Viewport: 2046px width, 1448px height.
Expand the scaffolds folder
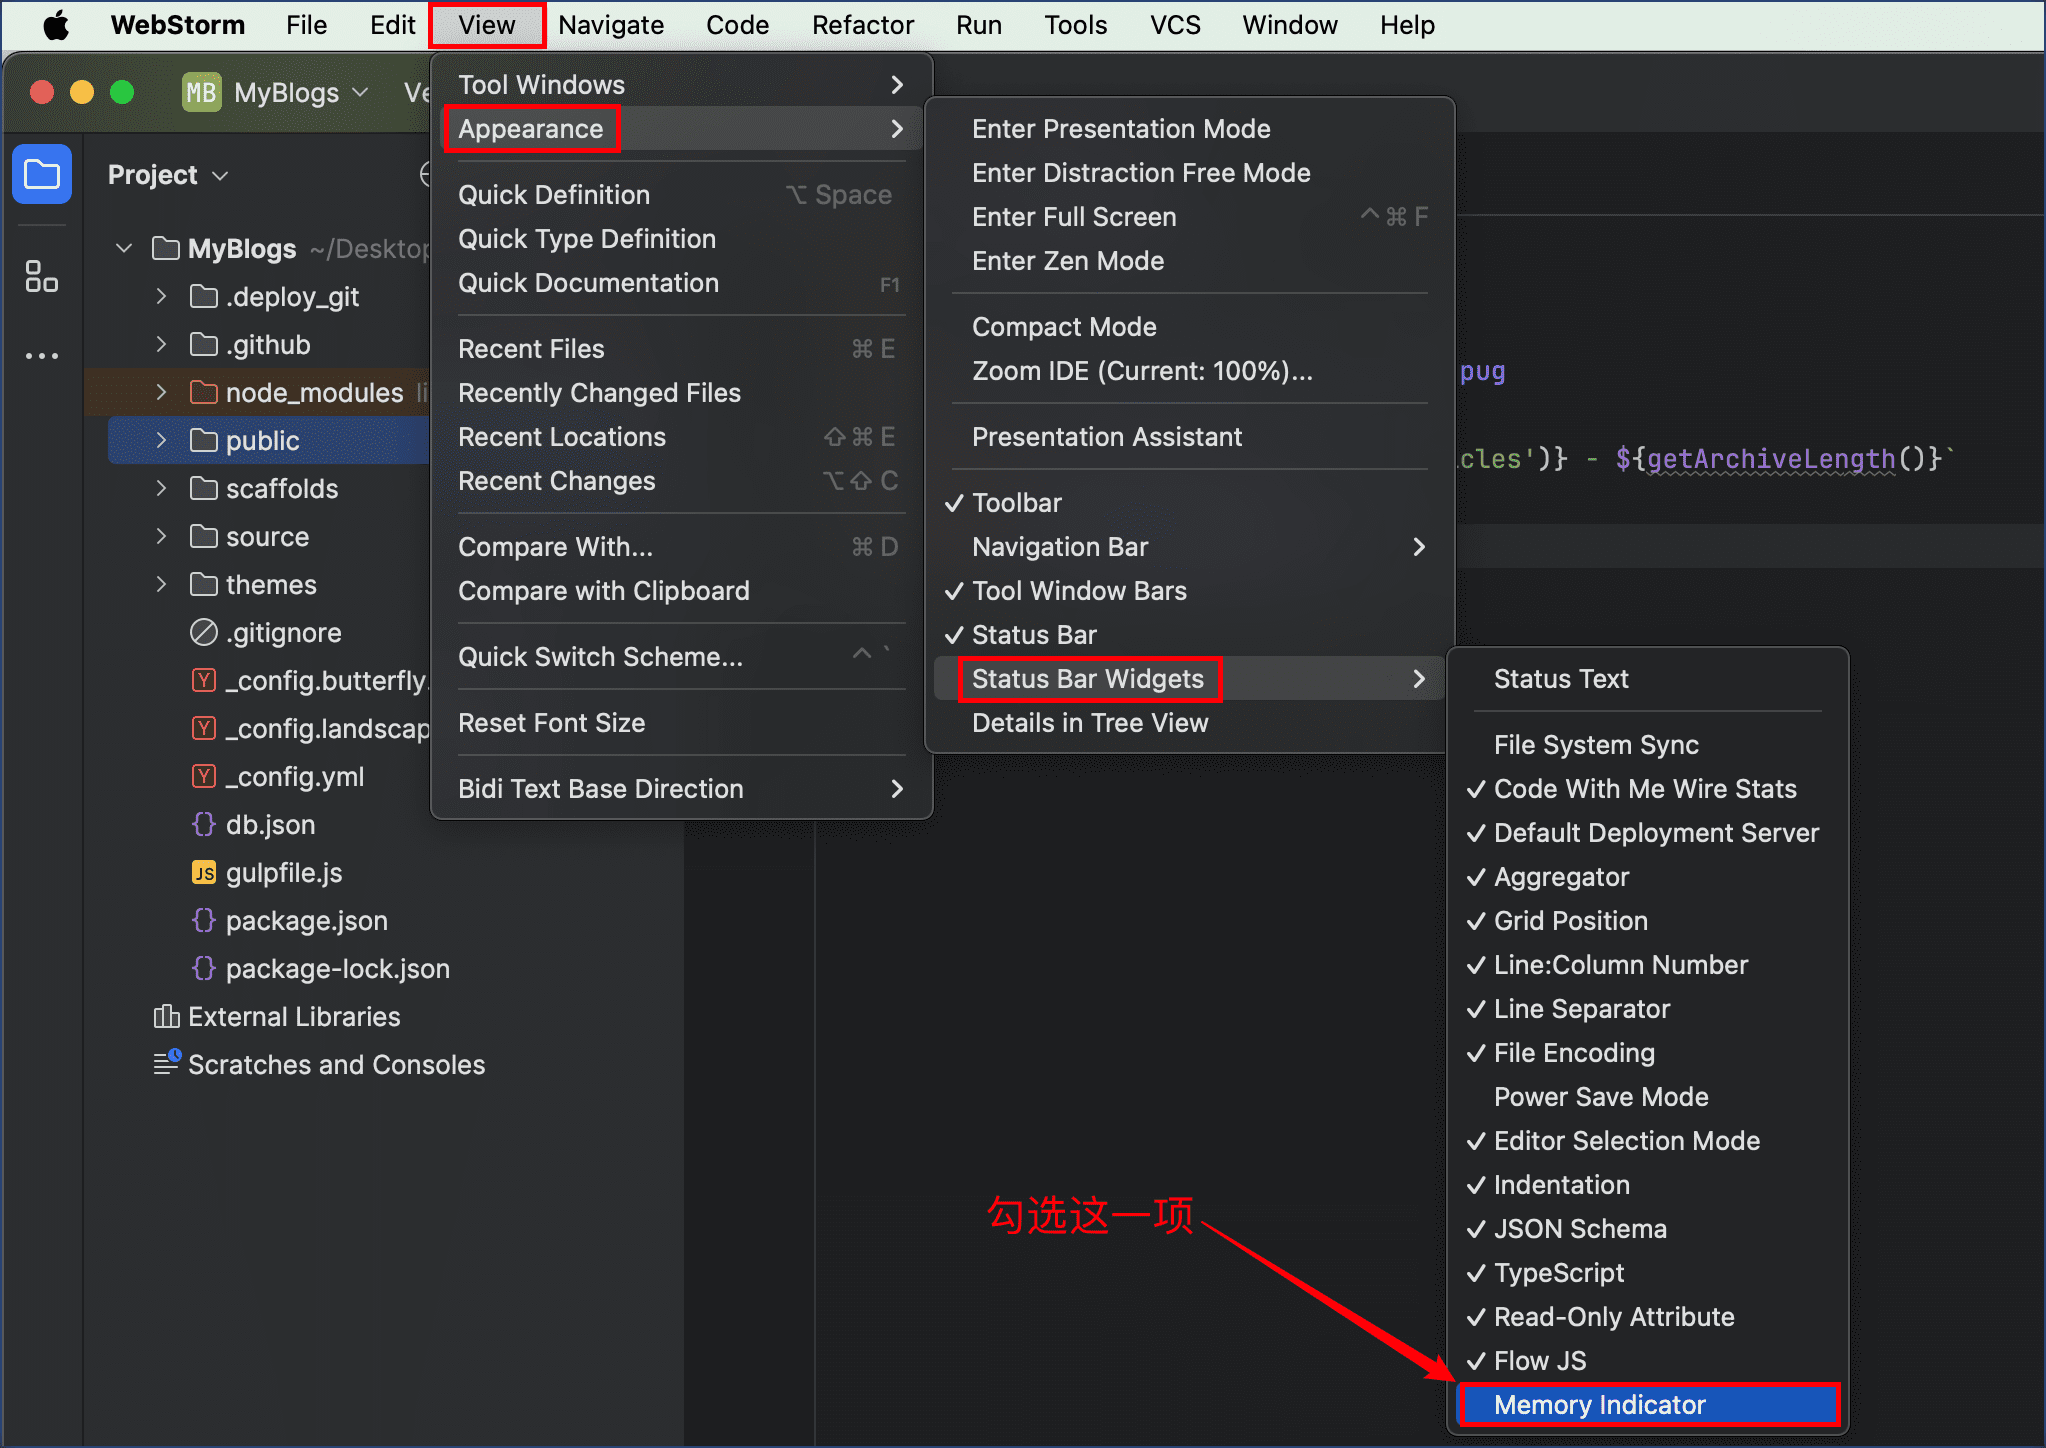pos(161,488)
